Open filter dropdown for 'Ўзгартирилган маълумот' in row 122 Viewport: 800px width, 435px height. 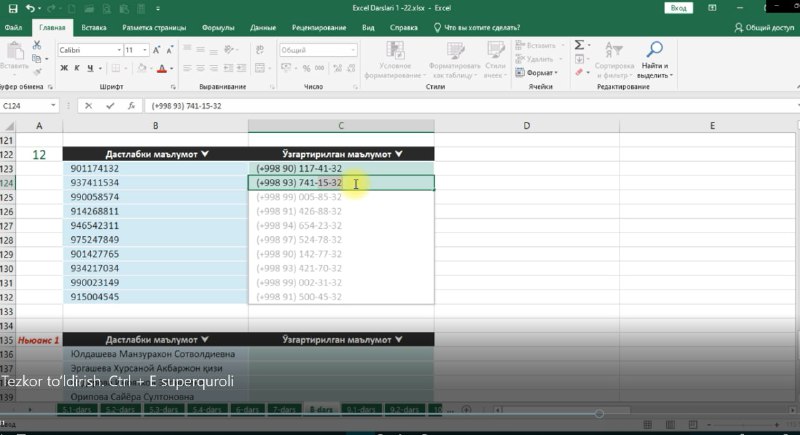[x=398, y=154]
